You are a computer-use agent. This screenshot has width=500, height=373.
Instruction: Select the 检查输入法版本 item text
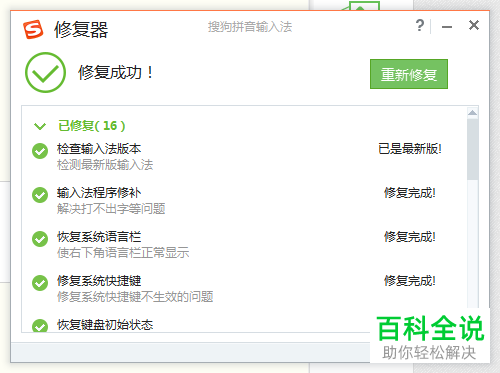99,149
